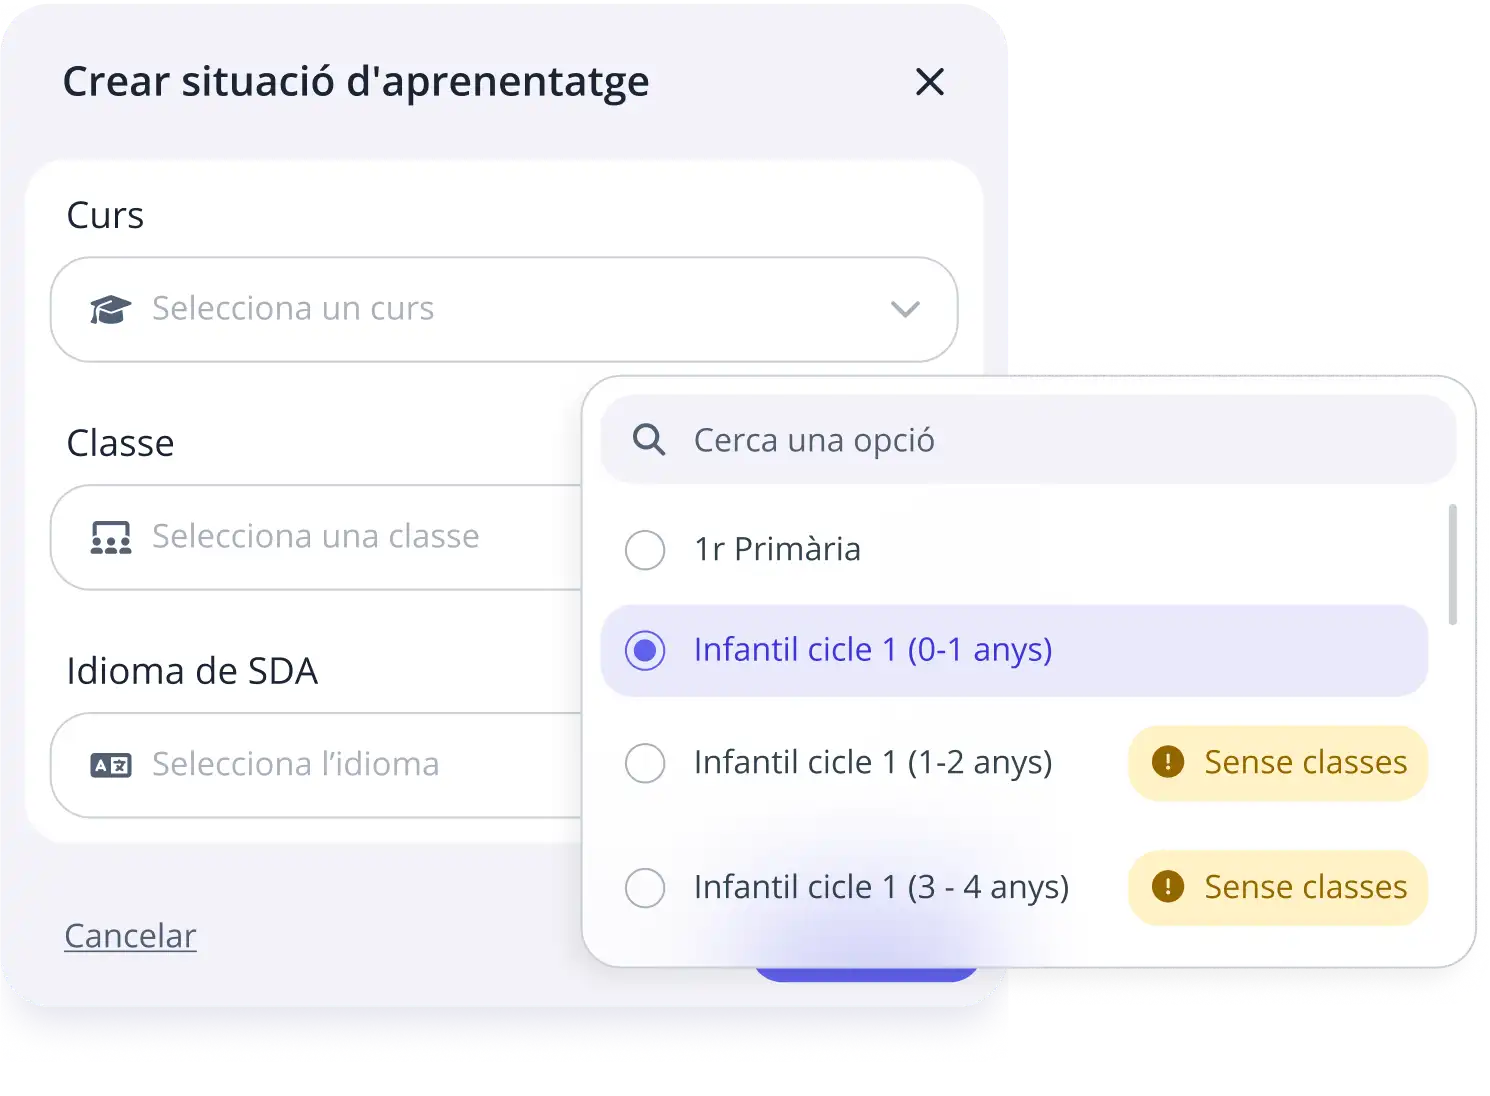Click the options list scrollbar
Viewport: 1490px width, 1096px height.
(x=1452, y=565)
